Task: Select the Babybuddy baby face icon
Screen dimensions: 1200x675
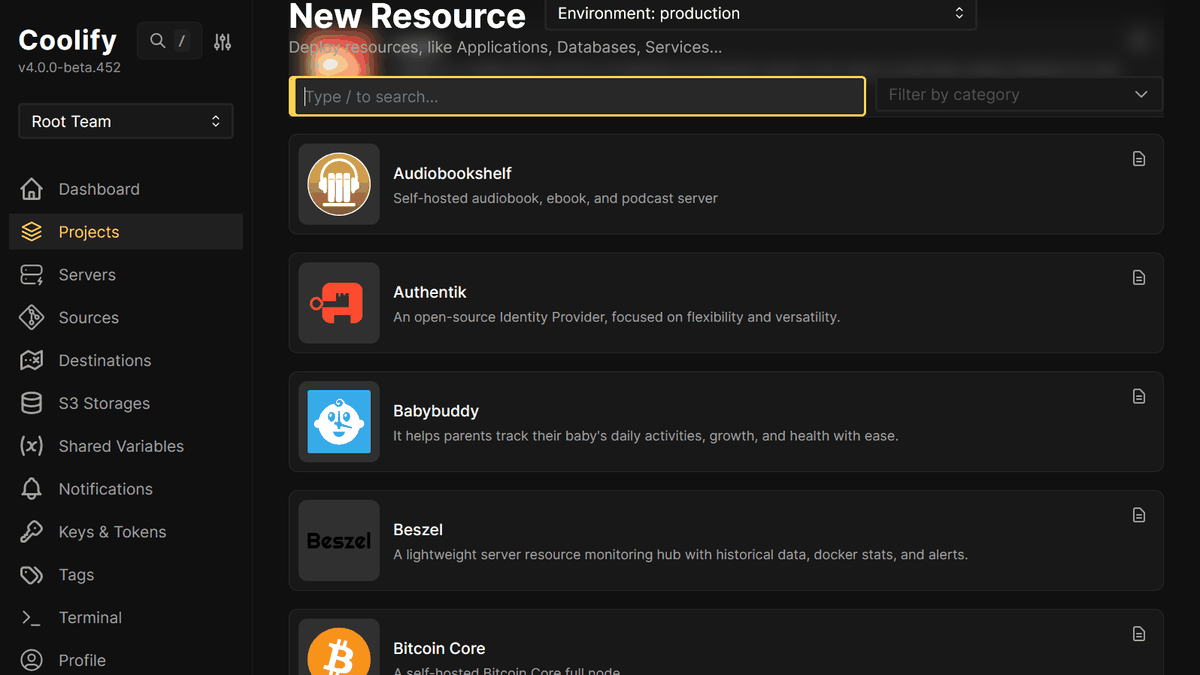Action: tap(339, 422)
